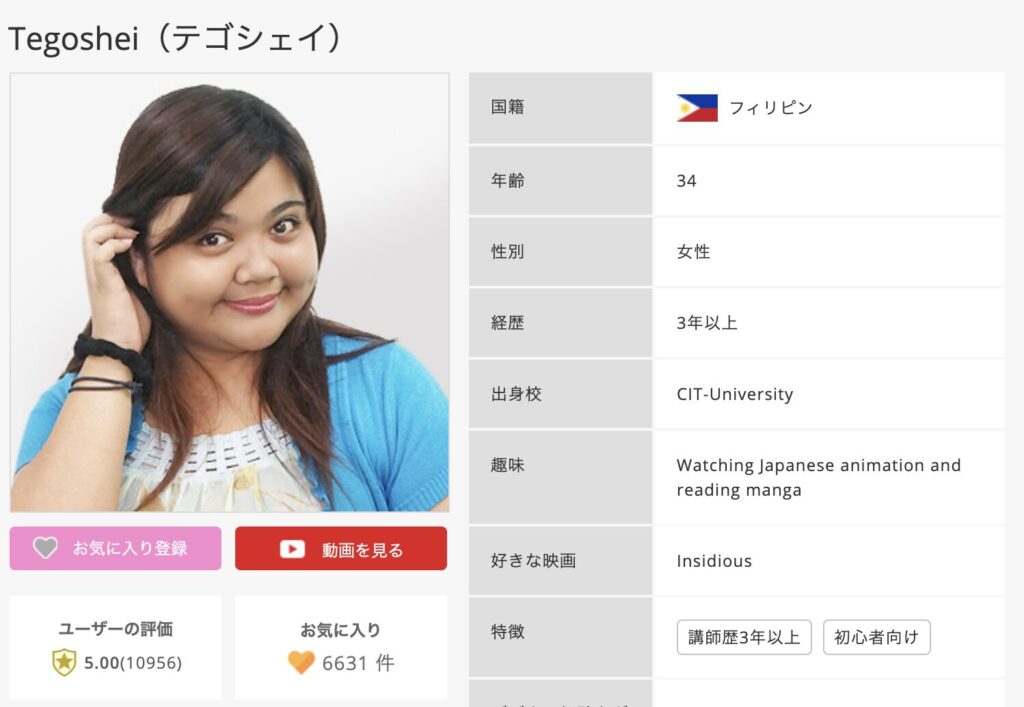Click the YouTube play icon
Image resolution: width=1024 pixels, height=707 pixels.
point(292,549)
